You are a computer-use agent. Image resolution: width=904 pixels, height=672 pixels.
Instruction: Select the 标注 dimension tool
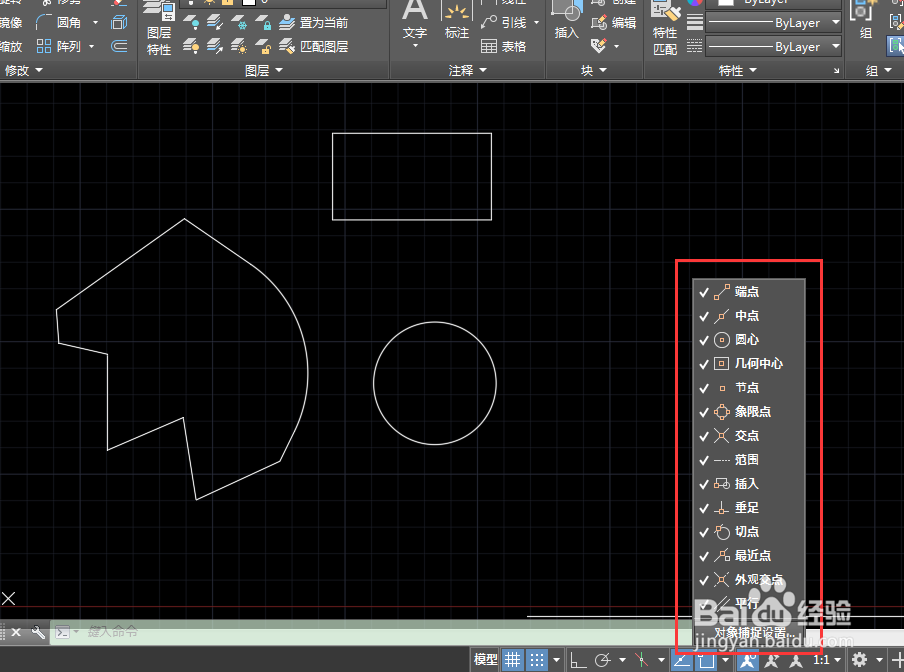click(457, 20)
